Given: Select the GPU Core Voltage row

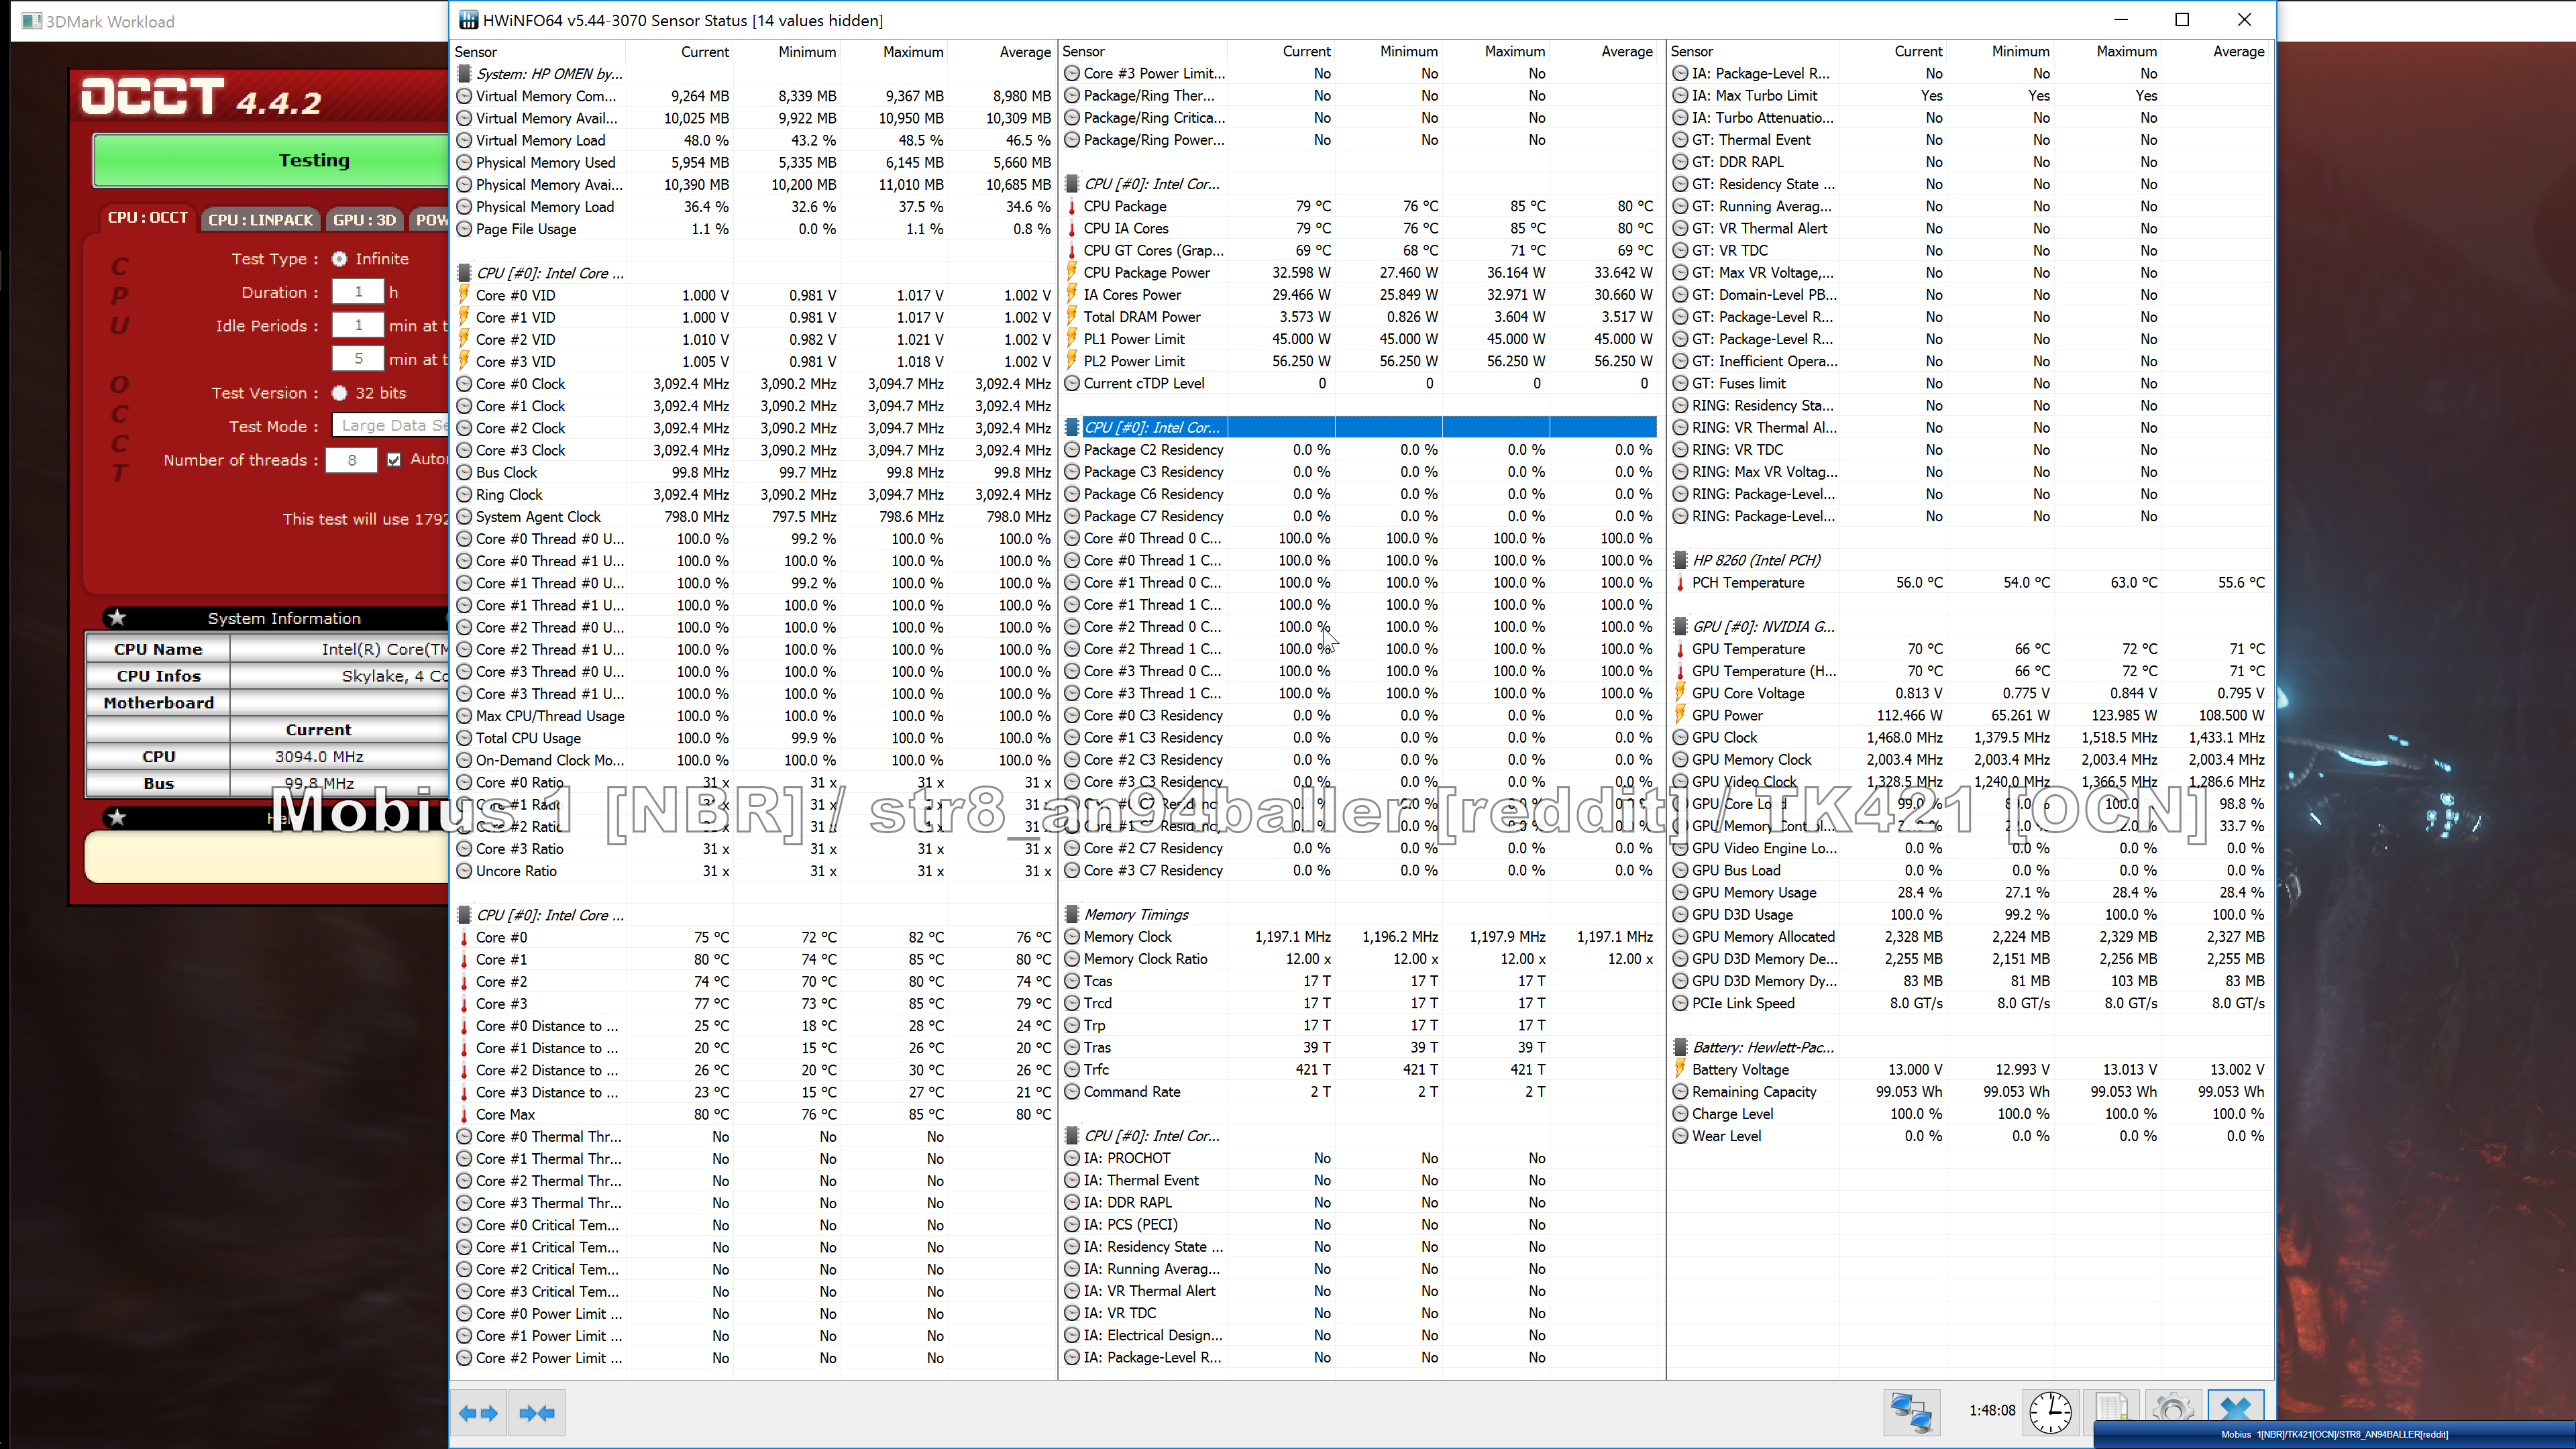Looking at the screenshot, I should tap(1970, 693).
